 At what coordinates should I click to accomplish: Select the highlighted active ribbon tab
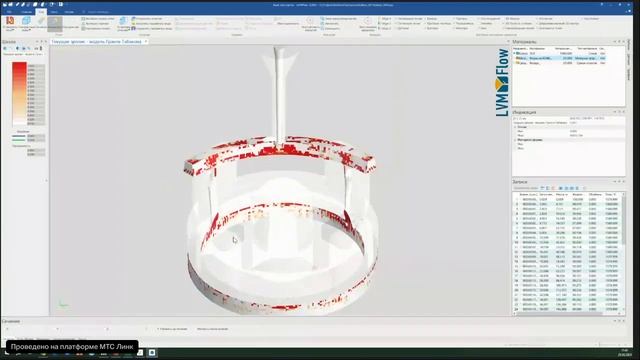pyautogui.click(x=41, y=12)
